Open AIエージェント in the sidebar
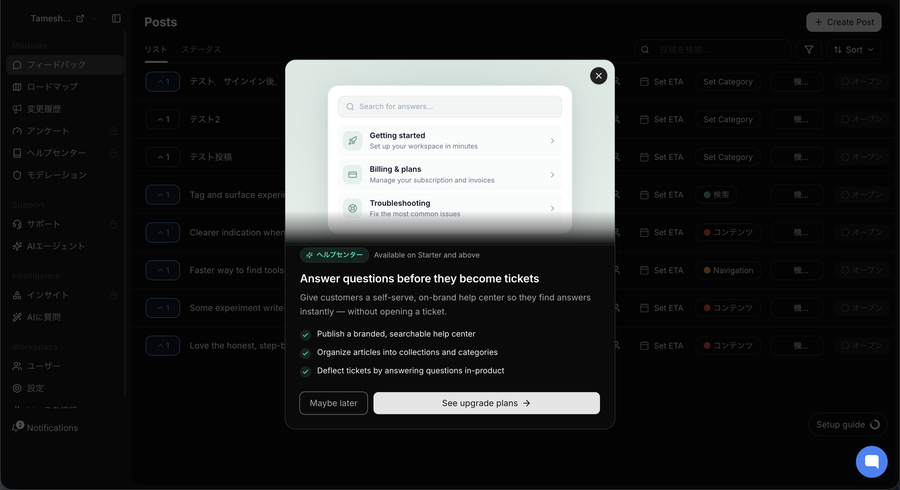This screenshot has width=900, height=490. pyautogui.click(x=65, y=246)
